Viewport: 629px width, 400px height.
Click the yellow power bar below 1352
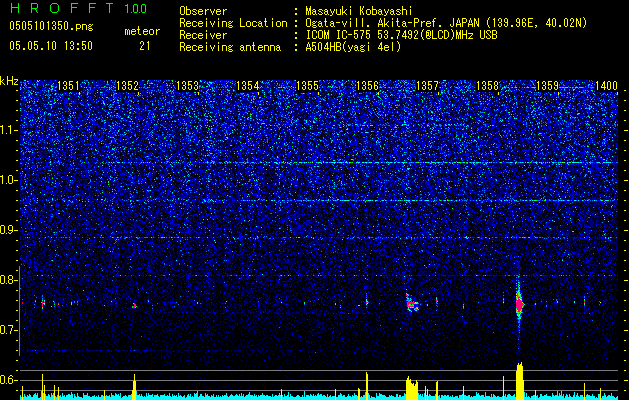134,387
